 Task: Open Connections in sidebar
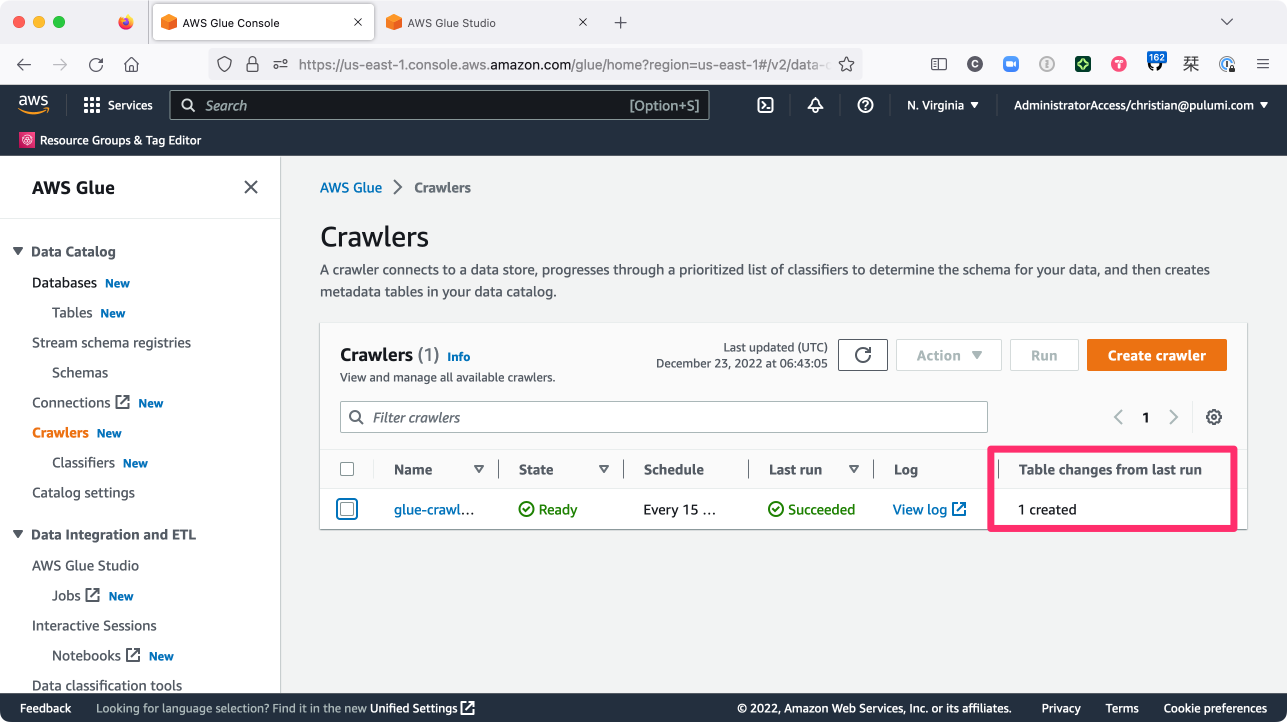[71, 402]
